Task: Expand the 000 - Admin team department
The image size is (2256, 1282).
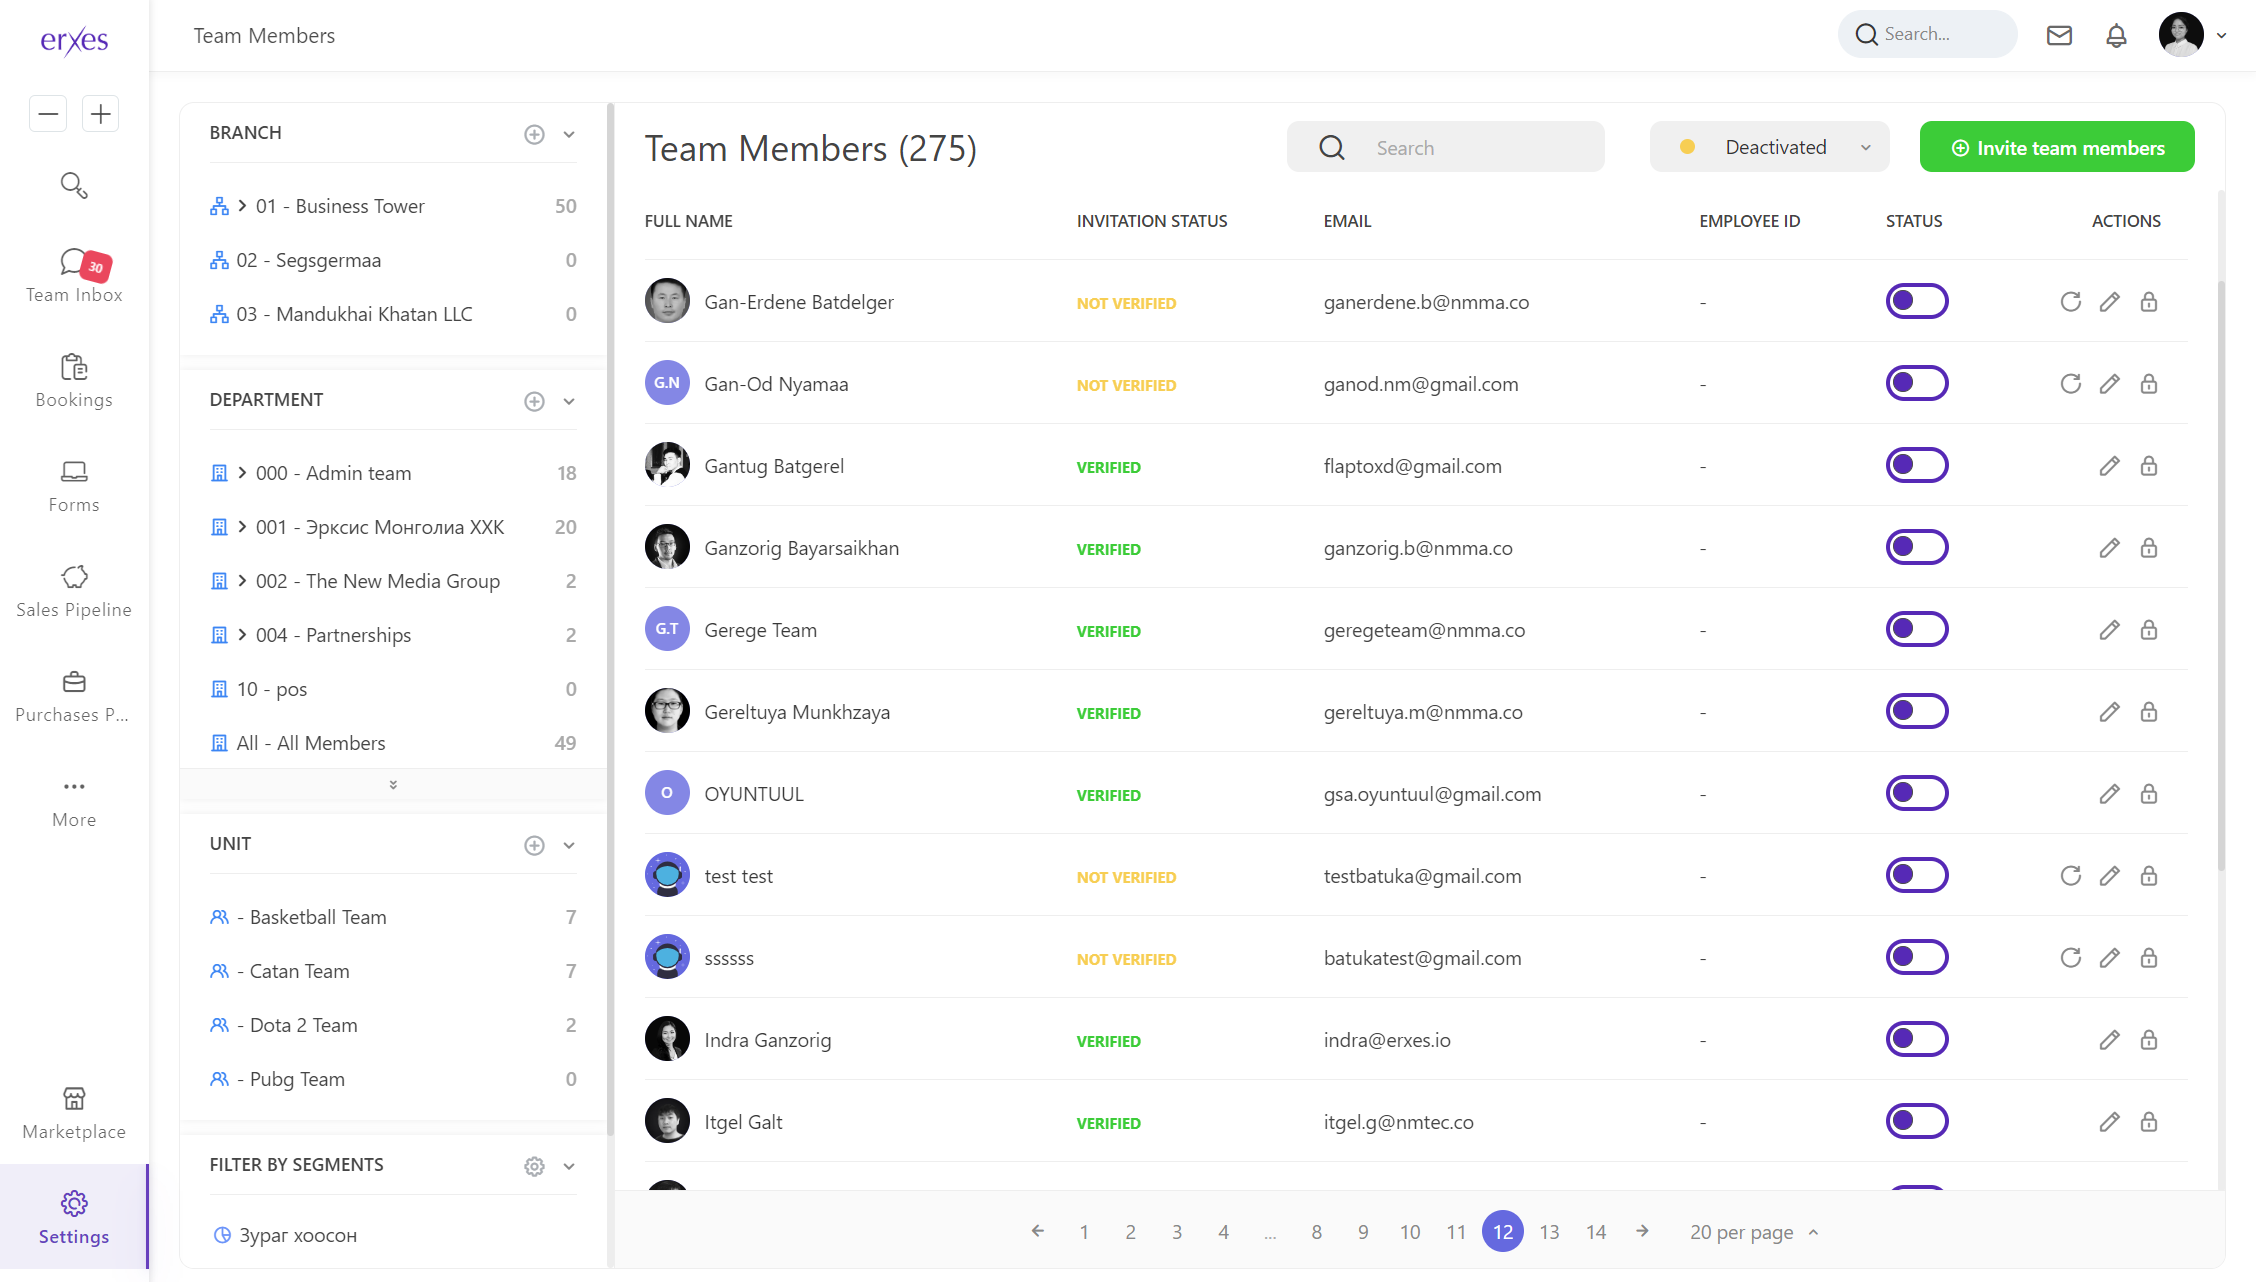Action: pyautogui.click(x=242, y=472)
